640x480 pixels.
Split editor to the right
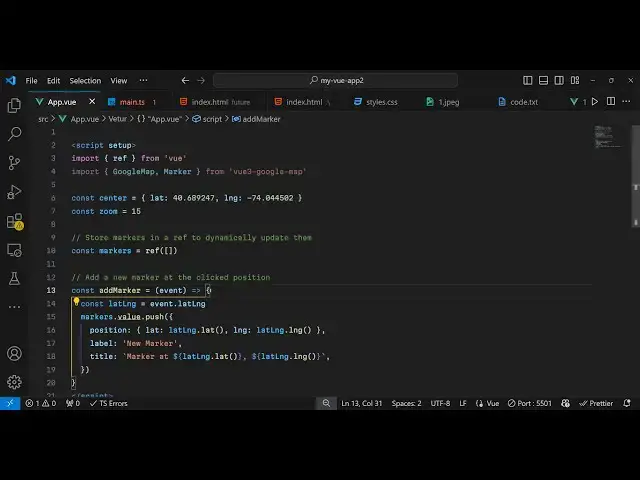pyautogui.click(x=611, y=101)
